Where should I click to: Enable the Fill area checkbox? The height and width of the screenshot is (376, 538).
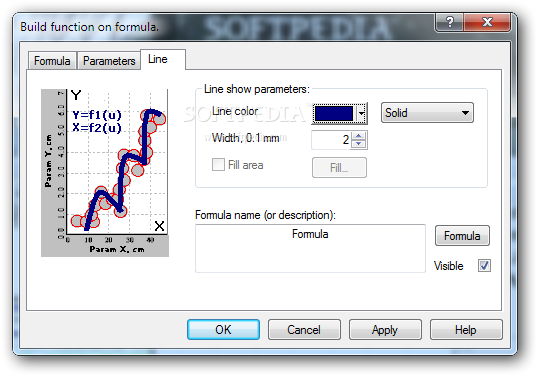coord(218,165)
